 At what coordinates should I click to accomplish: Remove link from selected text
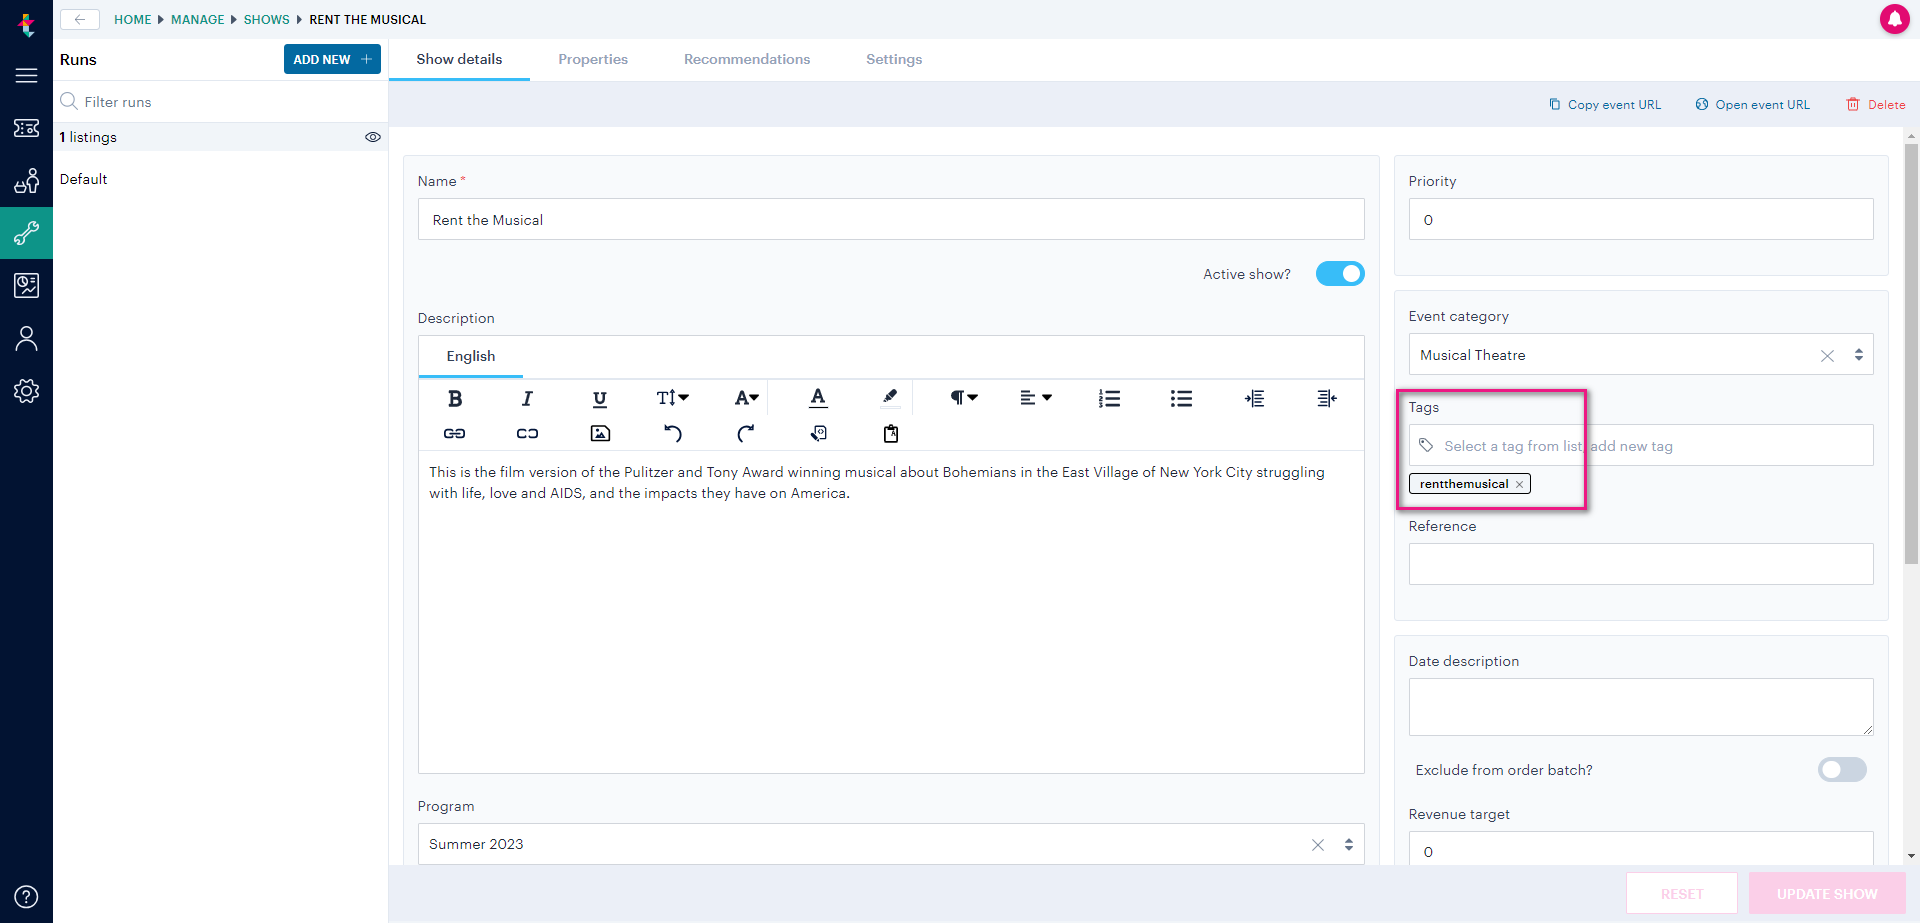click(x=527, y=434)
